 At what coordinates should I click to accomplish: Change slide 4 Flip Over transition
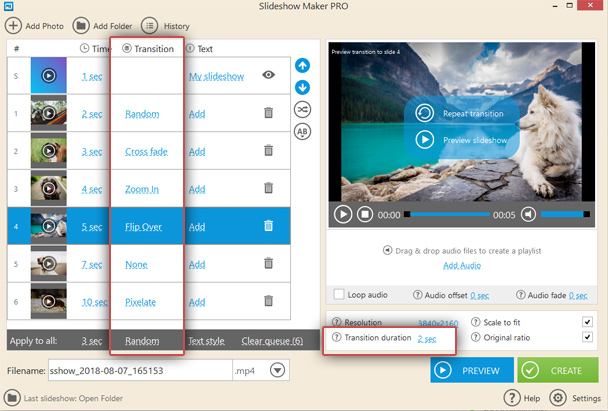tap(143, 227)
